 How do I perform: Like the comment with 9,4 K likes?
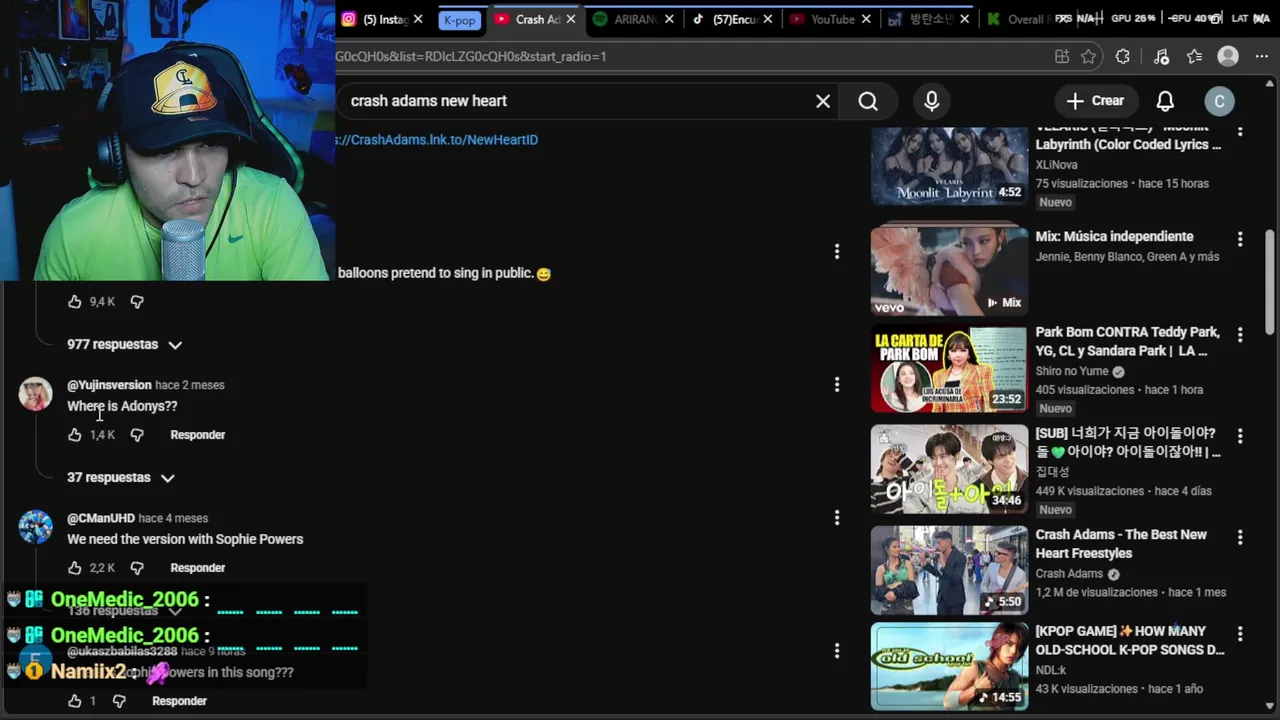pos(74,302)
